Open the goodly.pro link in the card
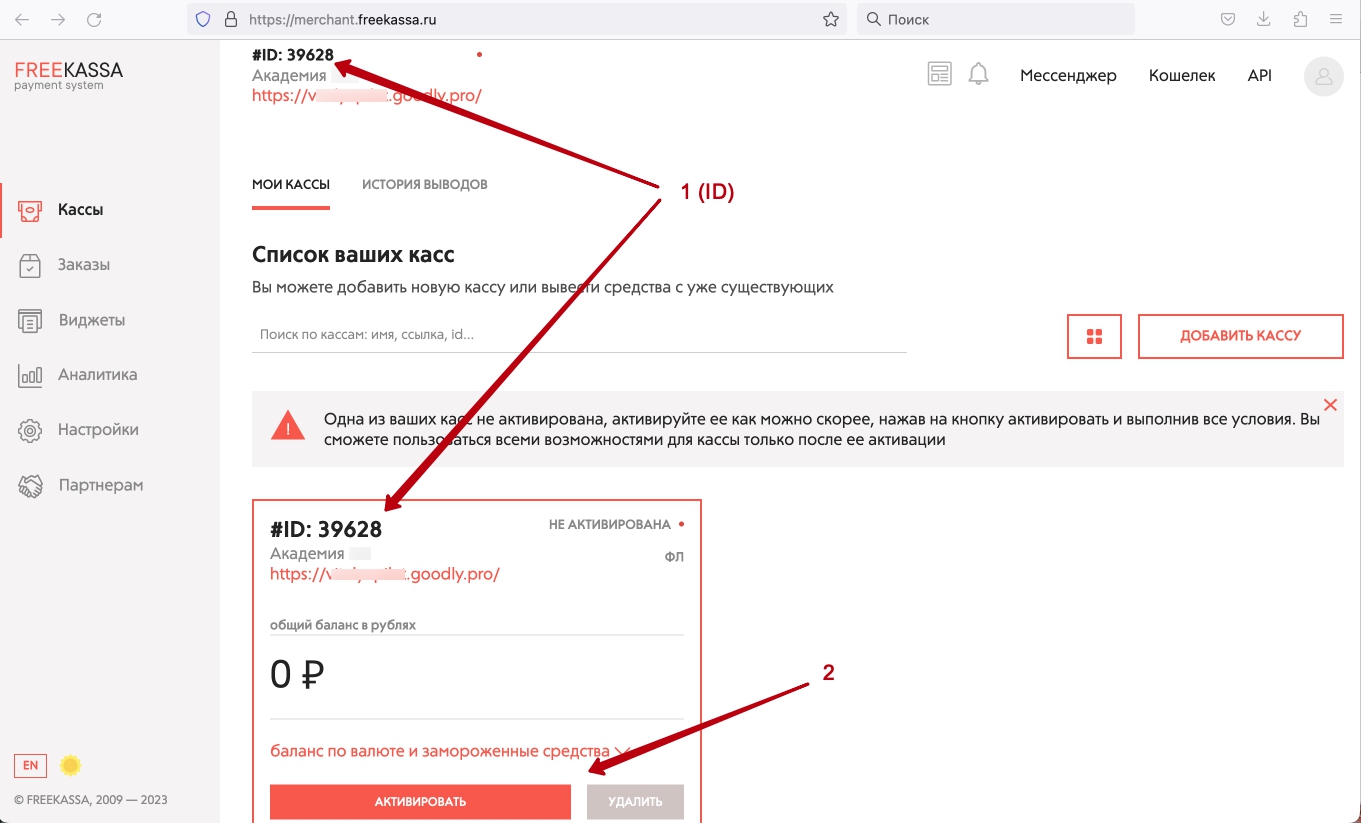The height and width of the screenshot is (823, 1361). (x=385, y=574)
